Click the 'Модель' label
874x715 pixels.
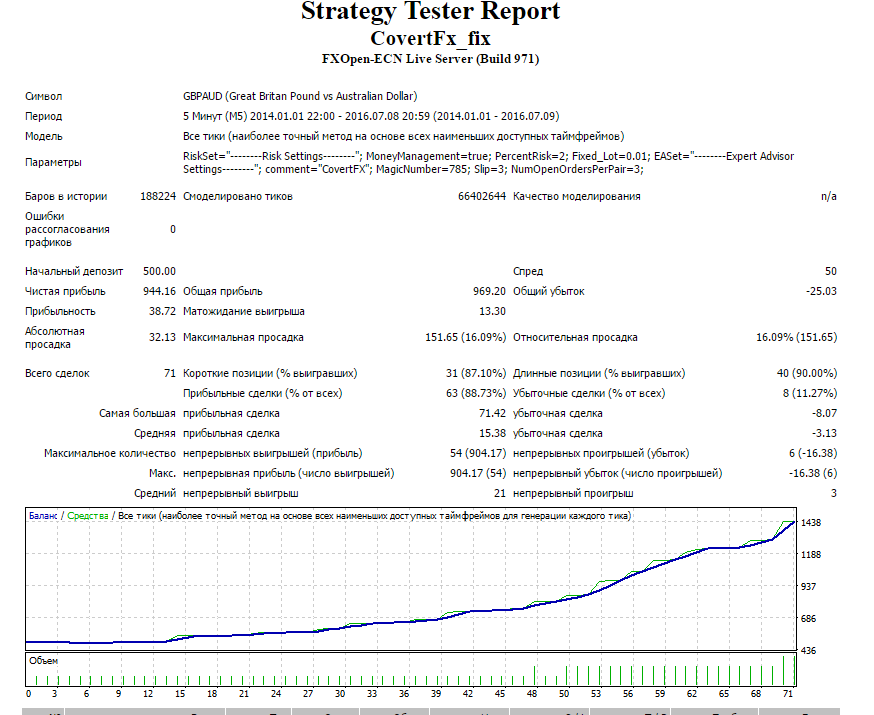(x=43, y=137)
